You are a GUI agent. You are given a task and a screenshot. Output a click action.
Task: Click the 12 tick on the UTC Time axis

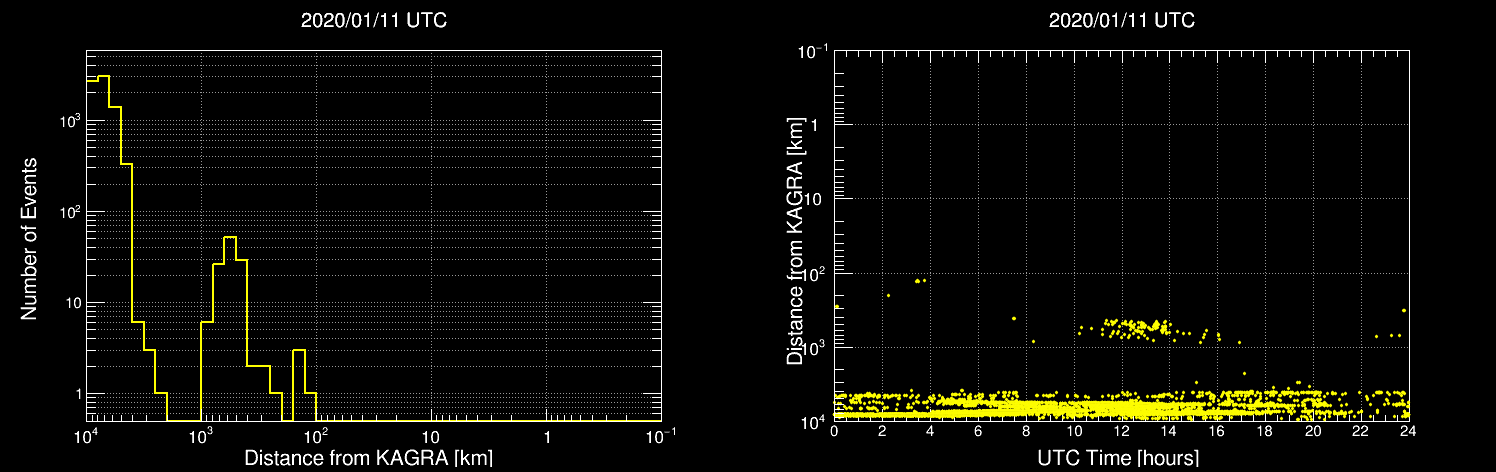tap(1122, 432)
